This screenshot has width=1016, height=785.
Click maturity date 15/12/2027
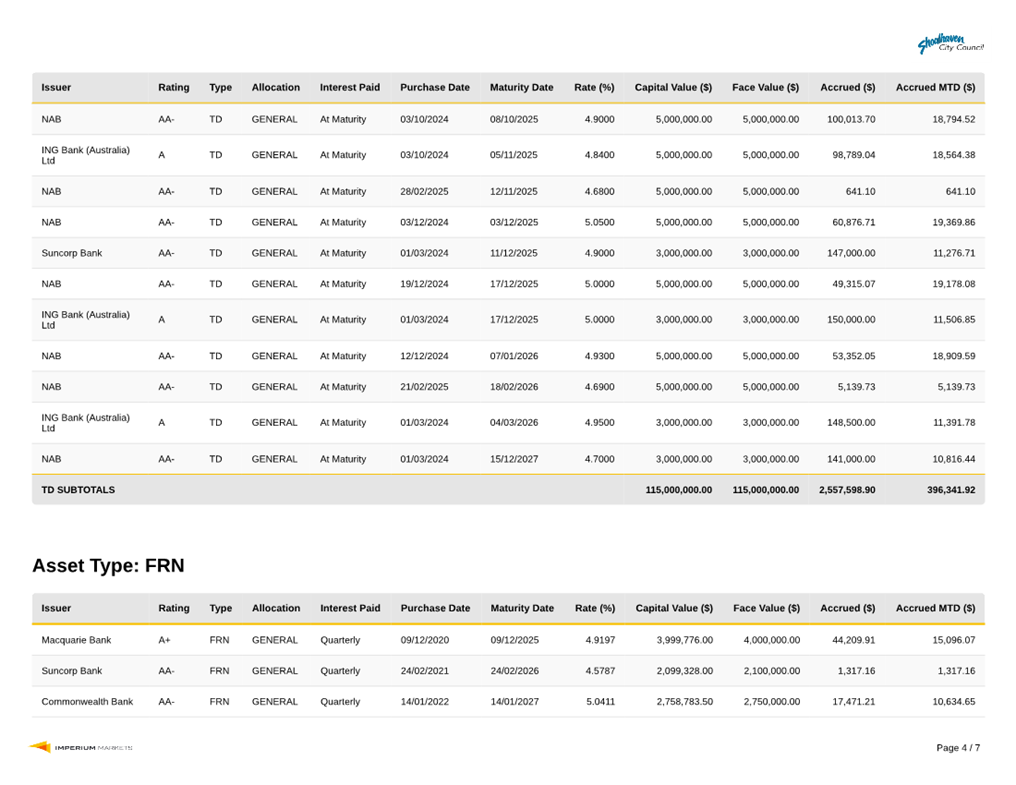pyautogui.click(x=514, y=459)
